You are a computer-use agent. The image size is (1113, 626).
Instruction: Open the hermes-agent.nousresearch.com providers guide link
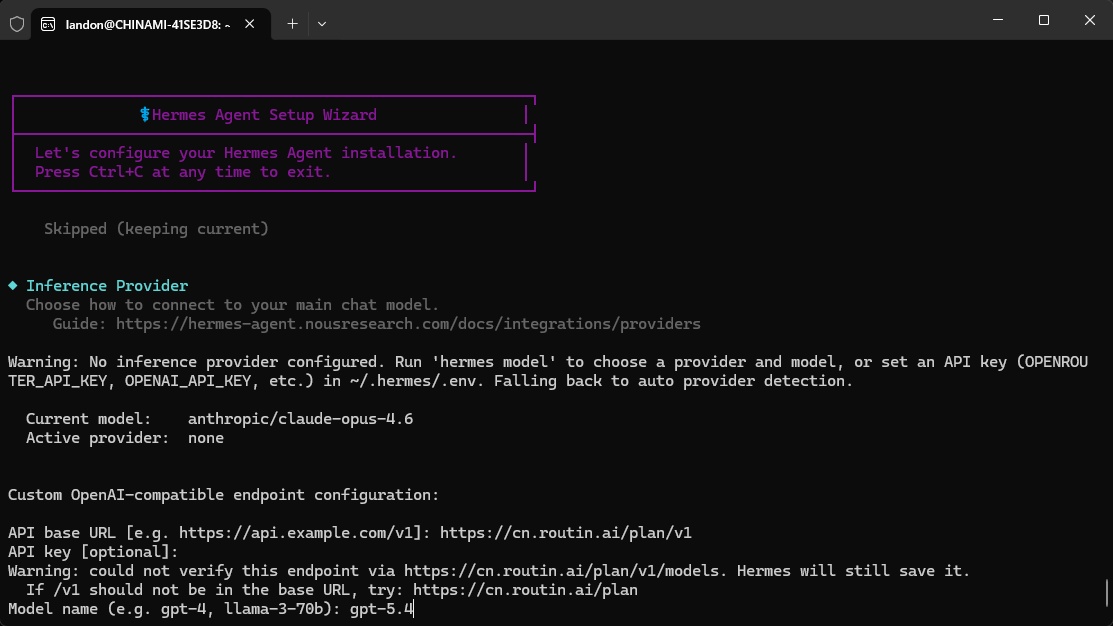point(408,324)
